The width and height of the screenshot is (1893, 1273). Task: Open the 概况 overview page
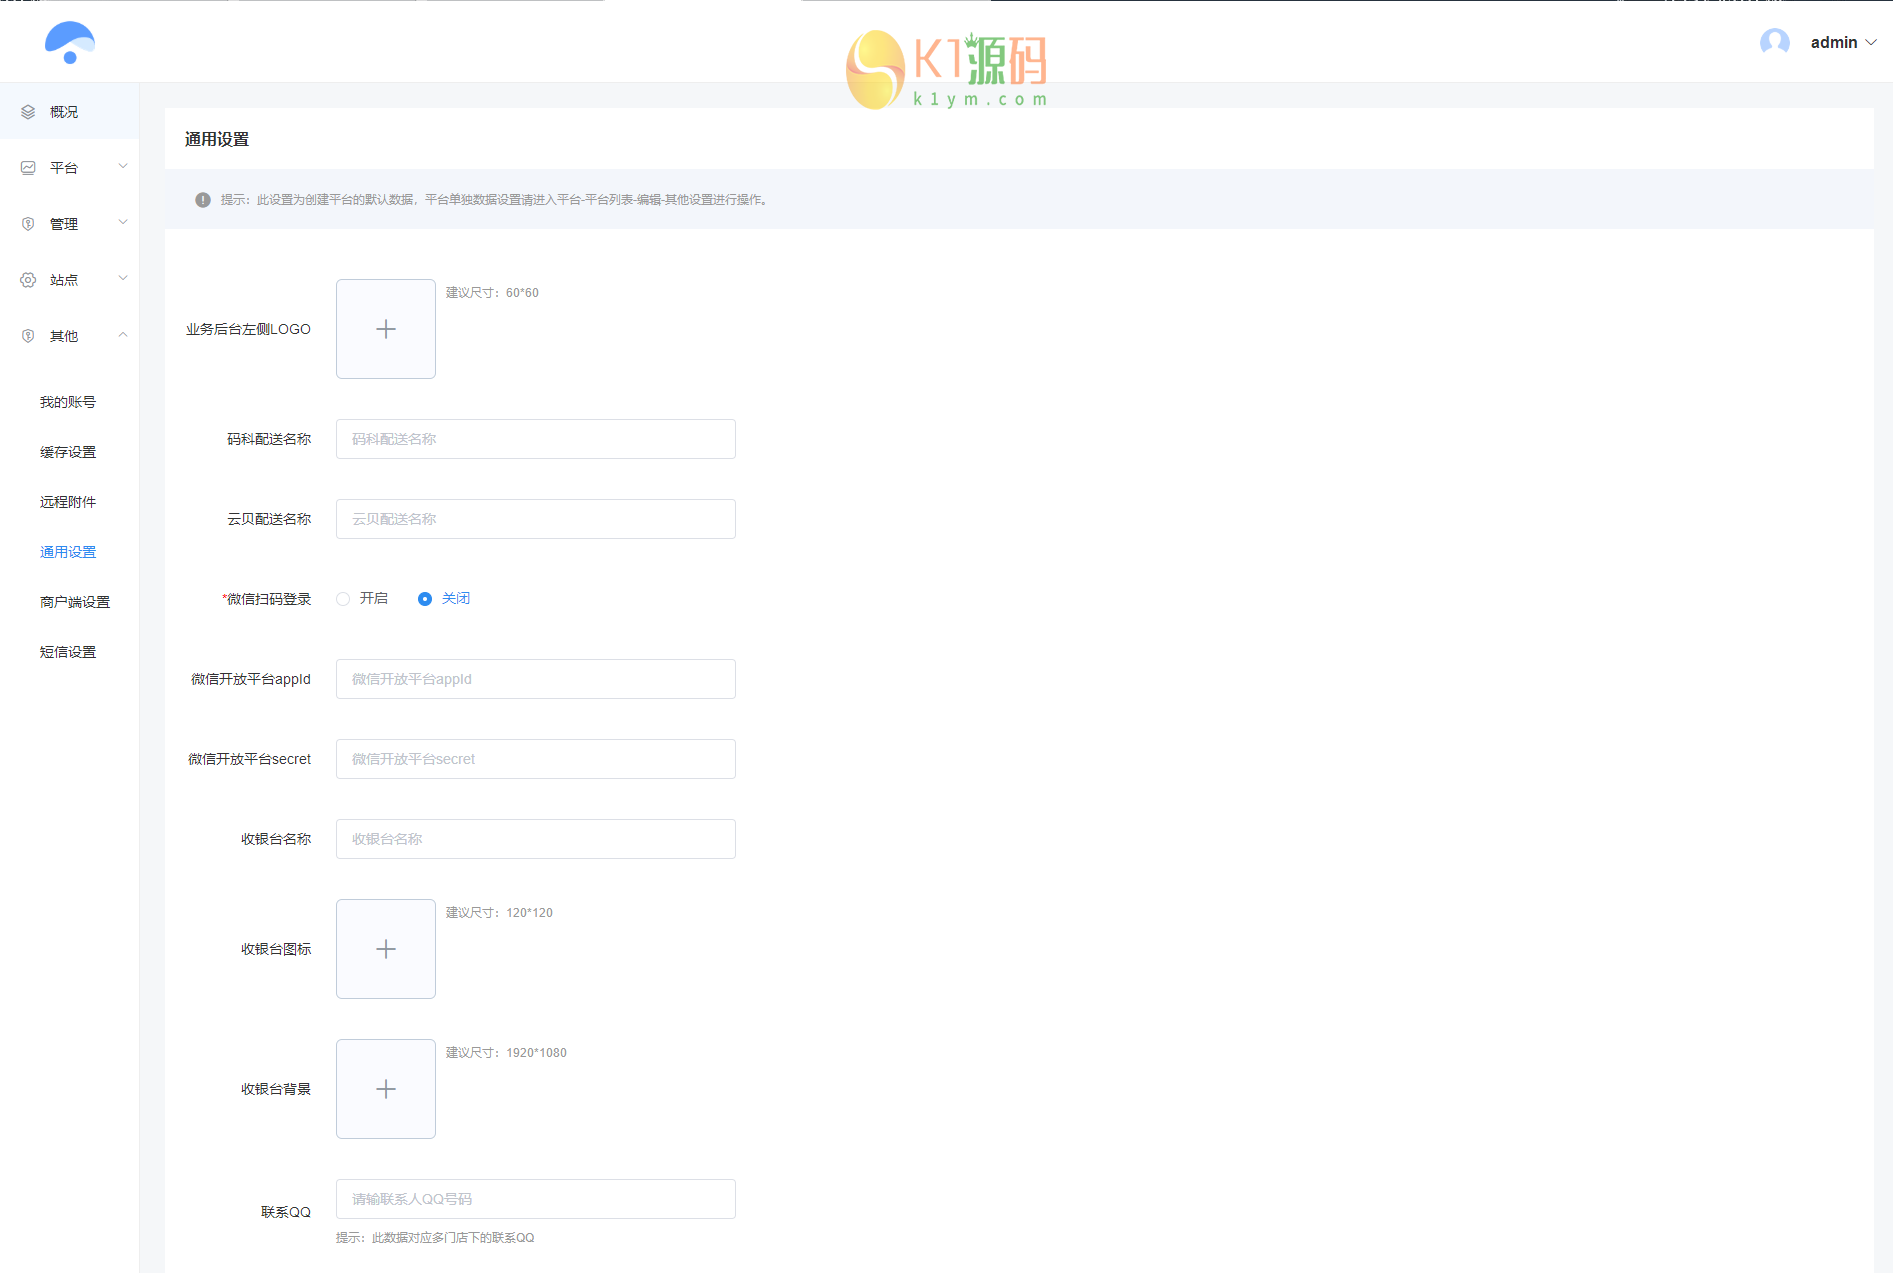[70, 112]
